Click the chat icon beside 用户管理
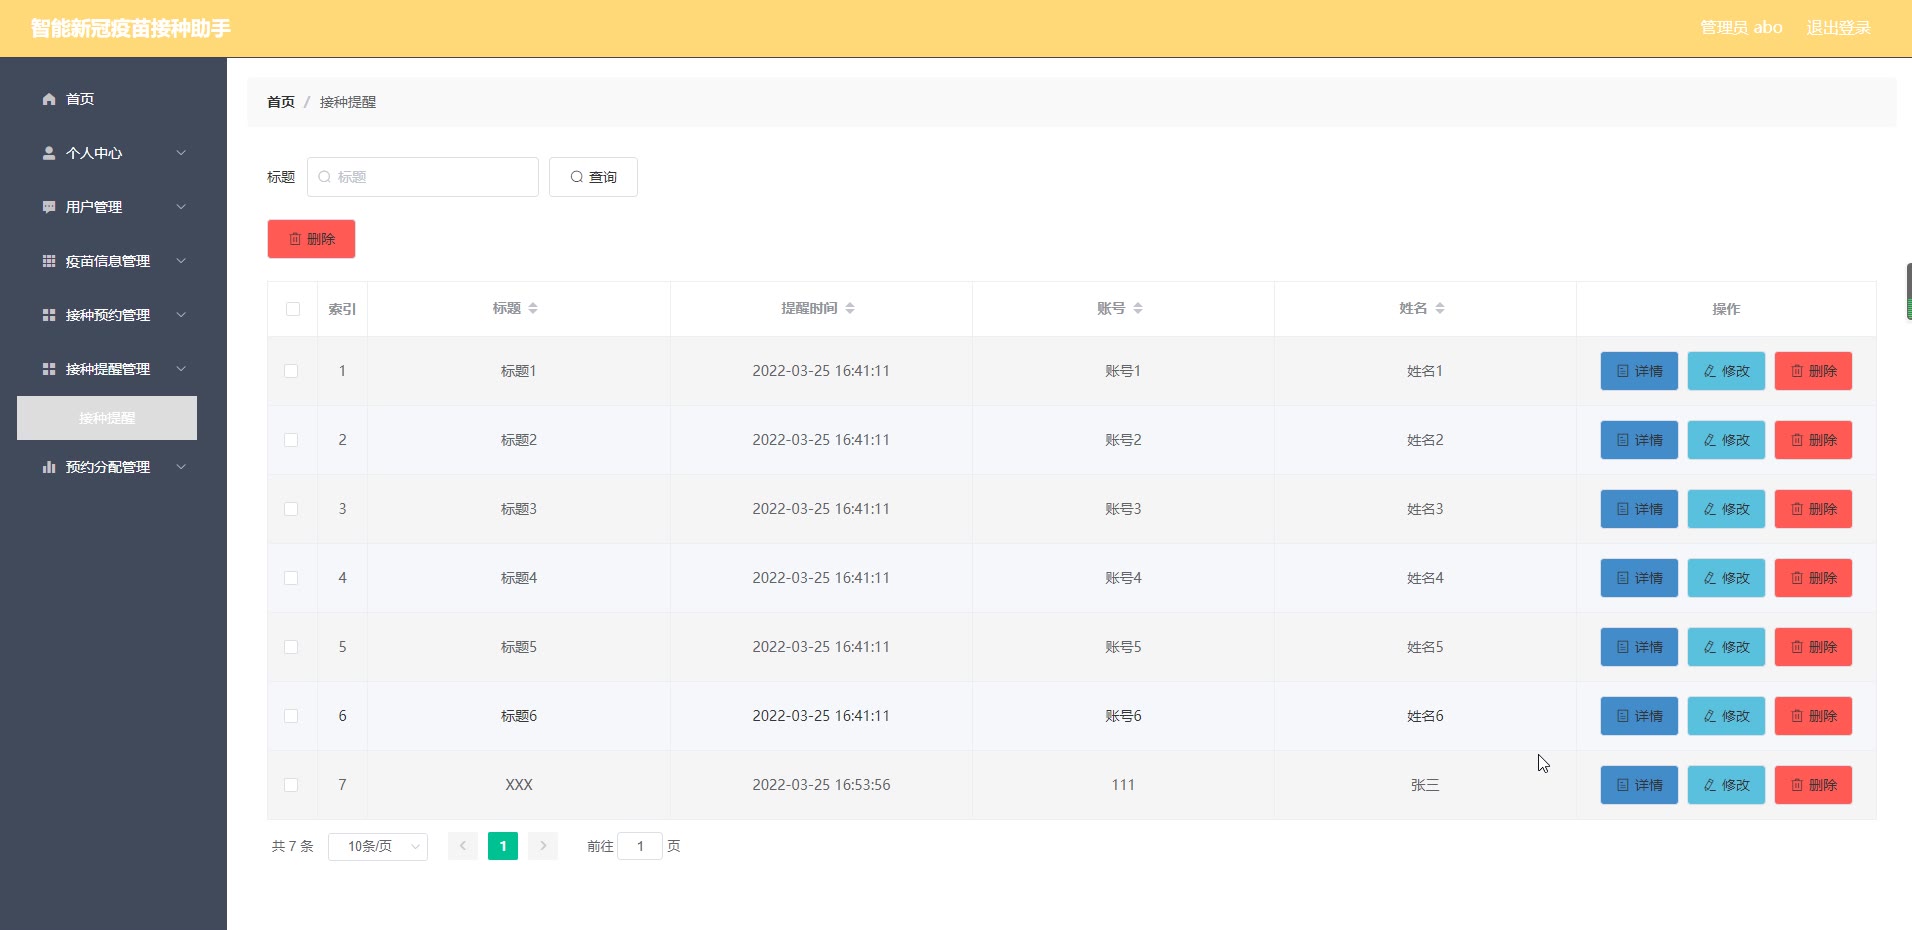The height and width of the screenshot is (930, 1912). pyautogui.click(x=49, y=207)
